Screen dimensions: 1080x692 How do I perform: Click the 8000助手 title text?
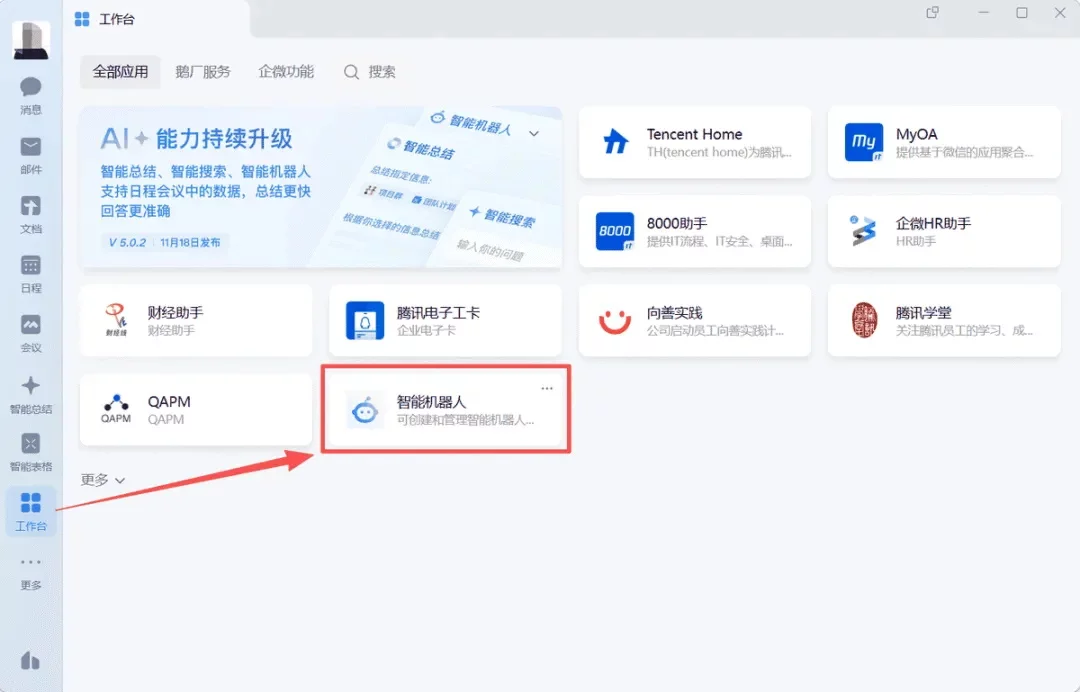[676, 223]
